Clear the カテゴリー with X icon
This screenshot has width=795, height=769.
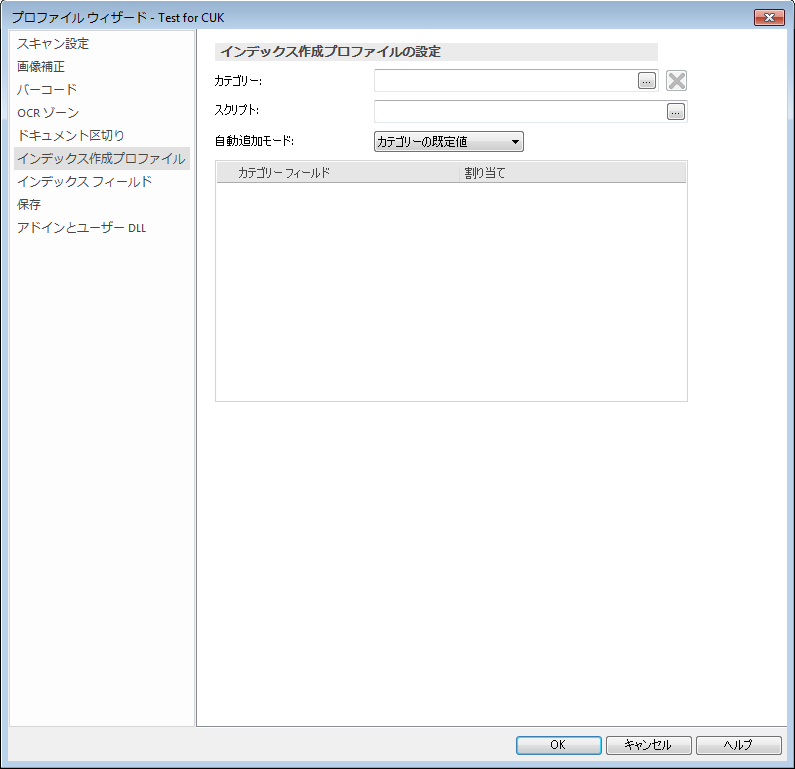pos(676,81)
